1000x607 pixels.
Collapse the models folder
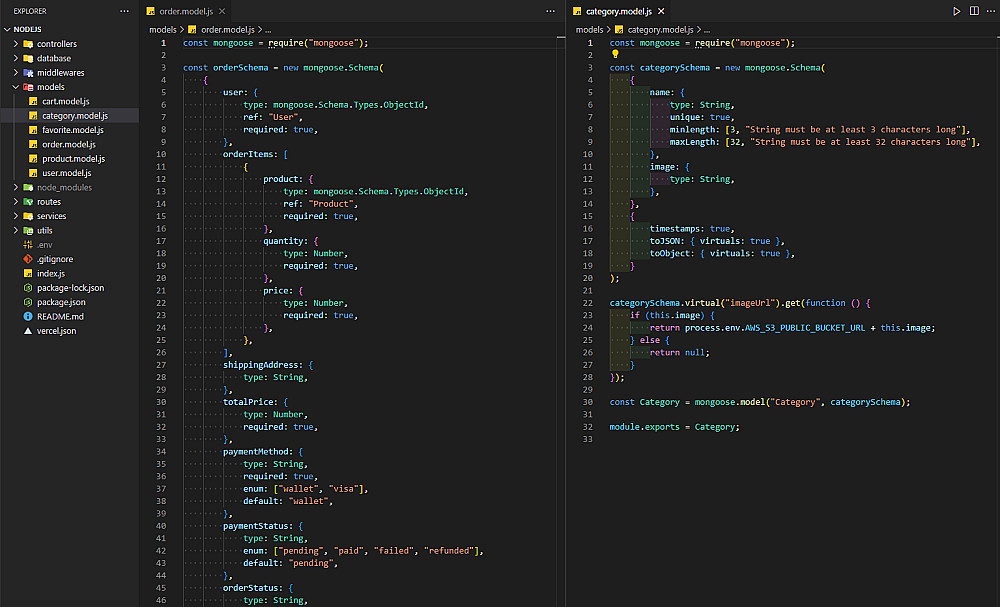click(x=50, y=87)
